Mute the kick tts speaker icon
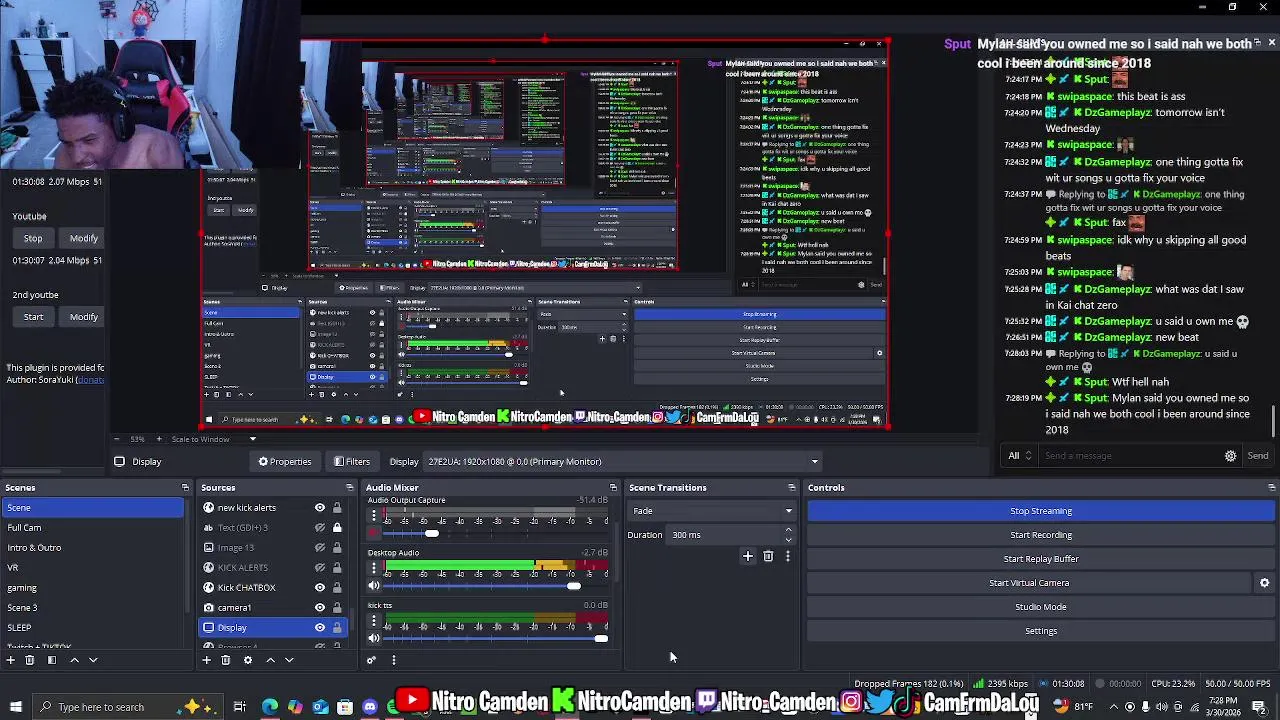The height and width of the screenshot is (720, 1280). (x=374, y=638)
